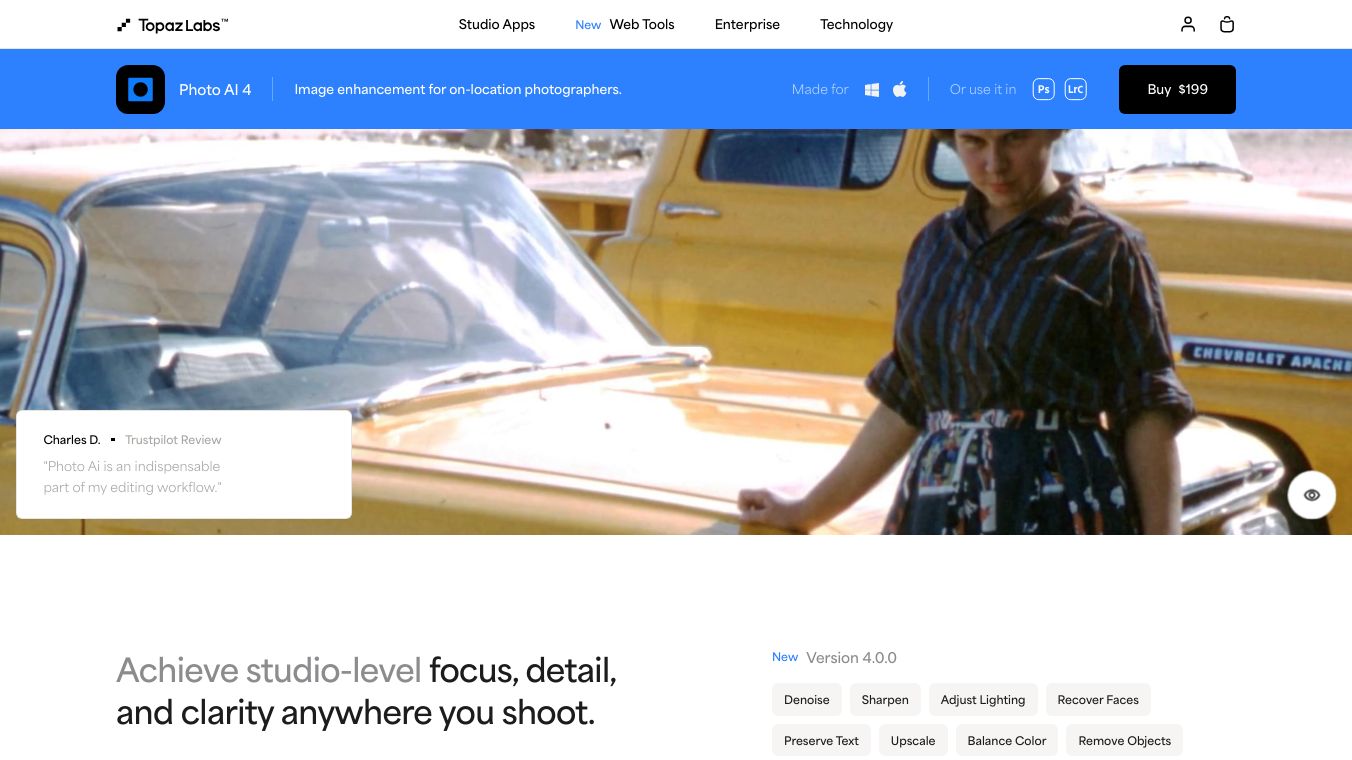Select the Balance Color feature tag
The height and width of the screenshot is (760, 1352).
tap(1007, 741)
